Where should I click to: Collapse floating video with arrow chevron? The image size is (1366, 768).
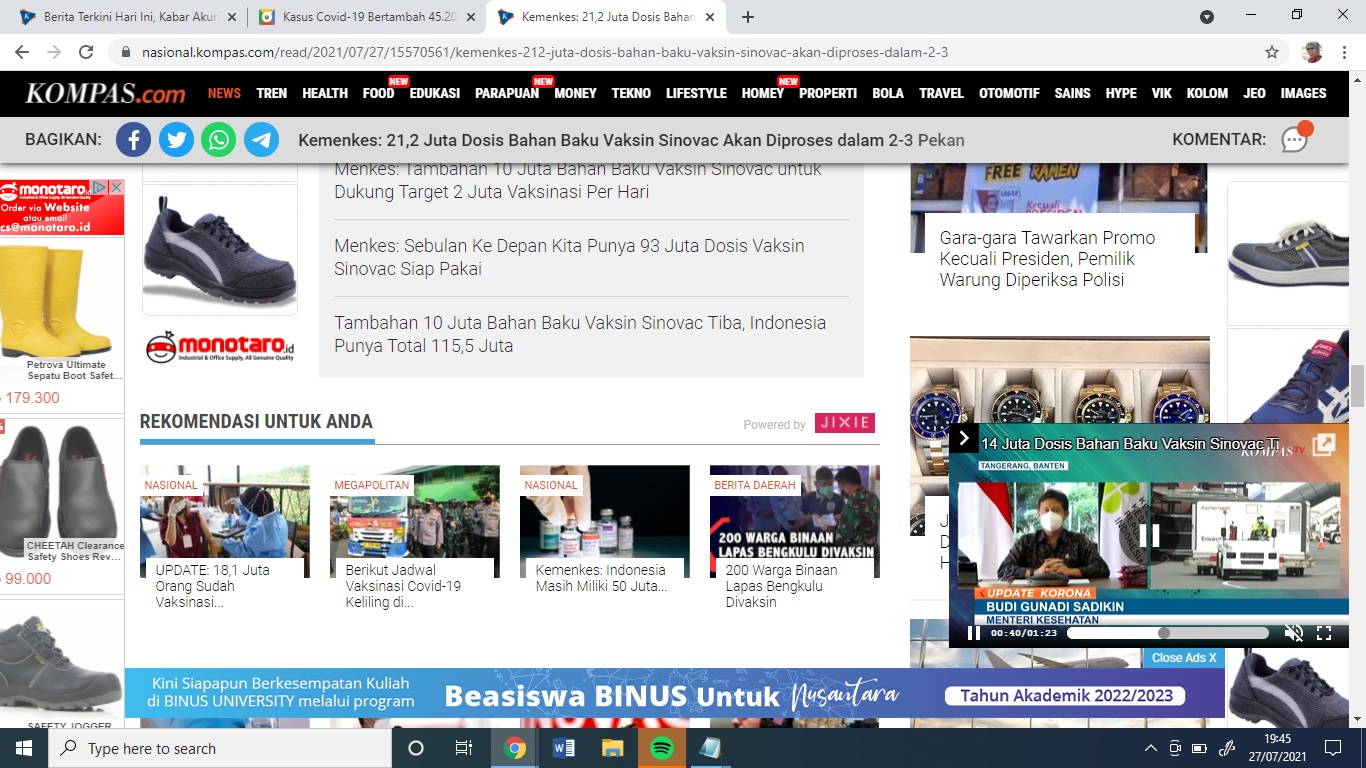(963, 438)
